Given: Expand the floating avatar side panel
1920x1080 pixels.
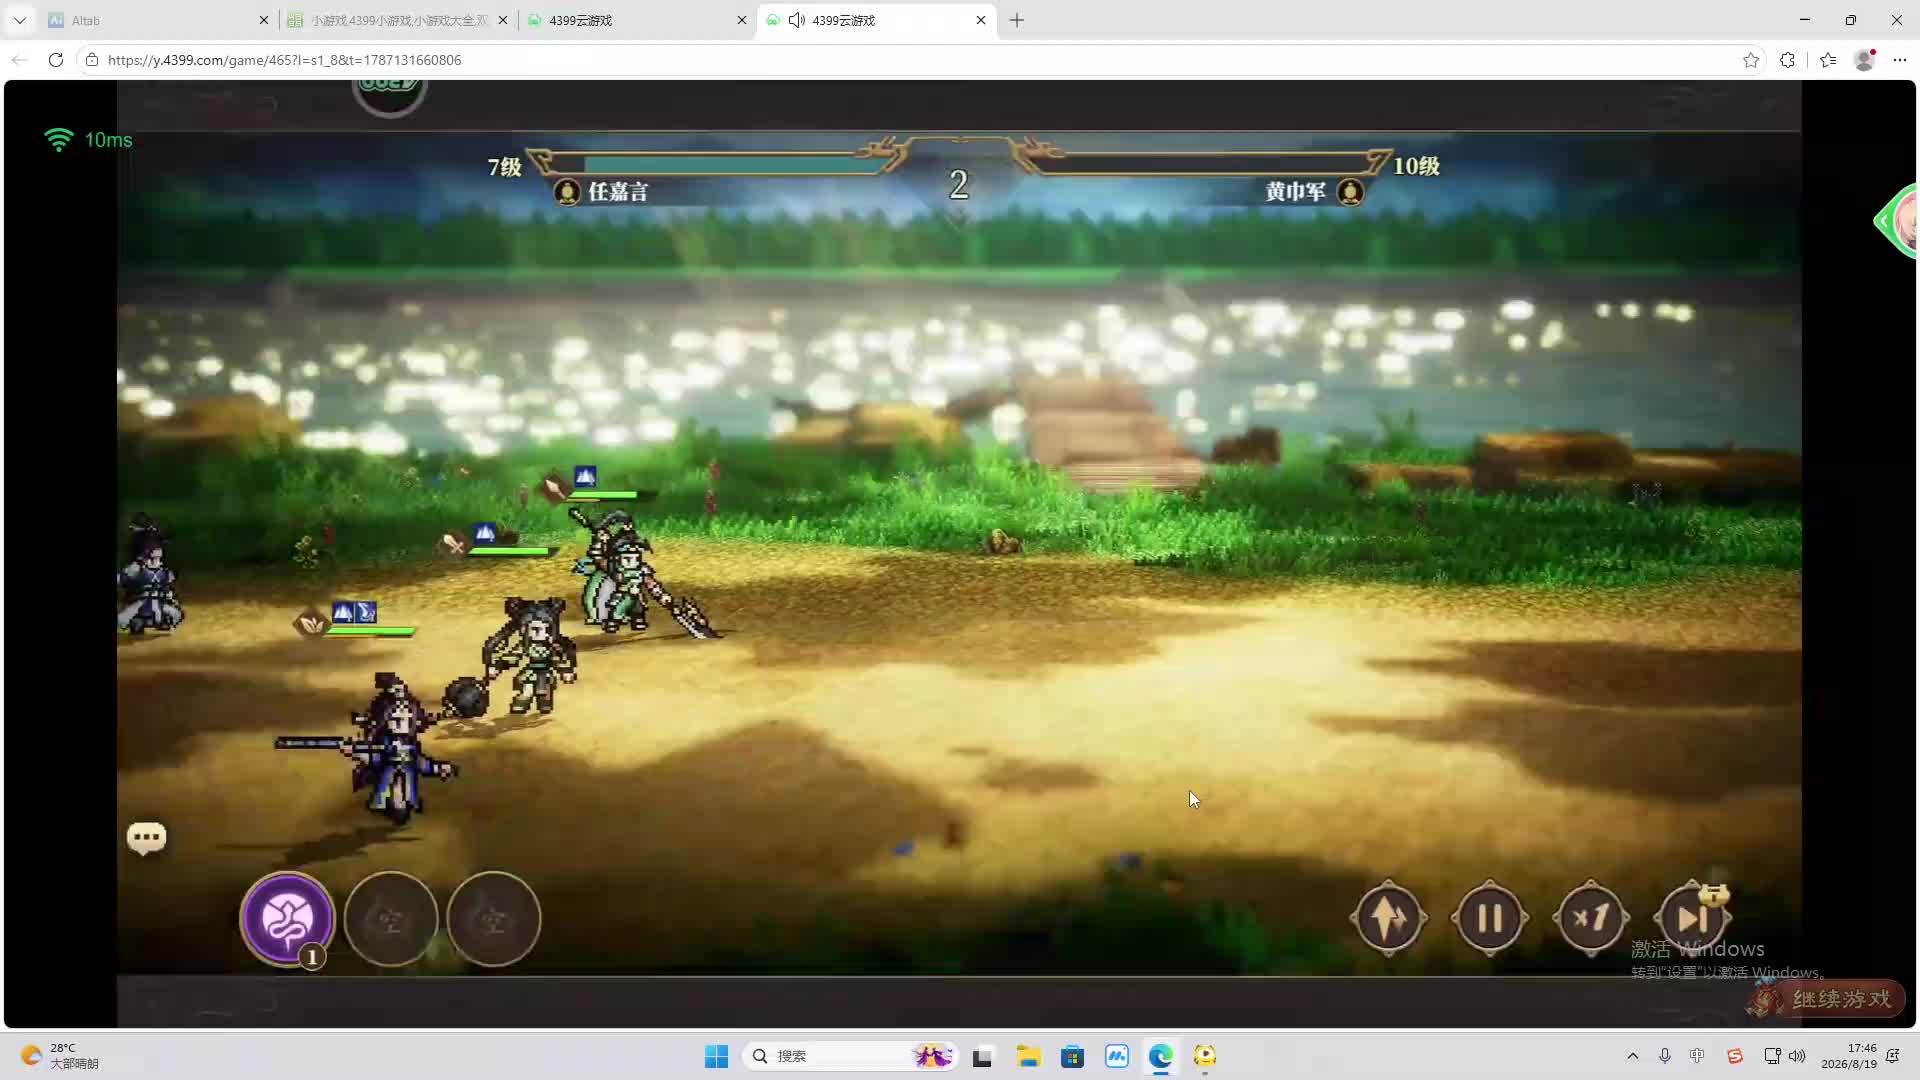Looking at the screenshot, I should (1897, 221).
